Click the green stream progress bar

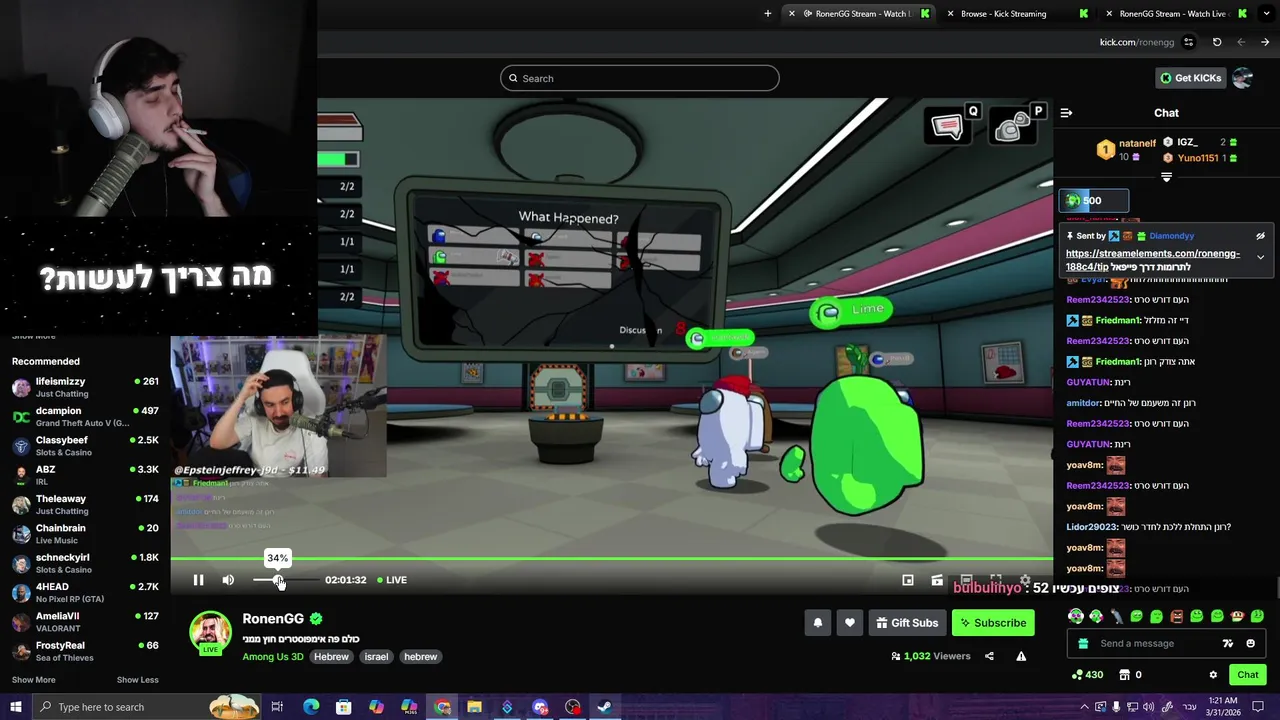611,559
